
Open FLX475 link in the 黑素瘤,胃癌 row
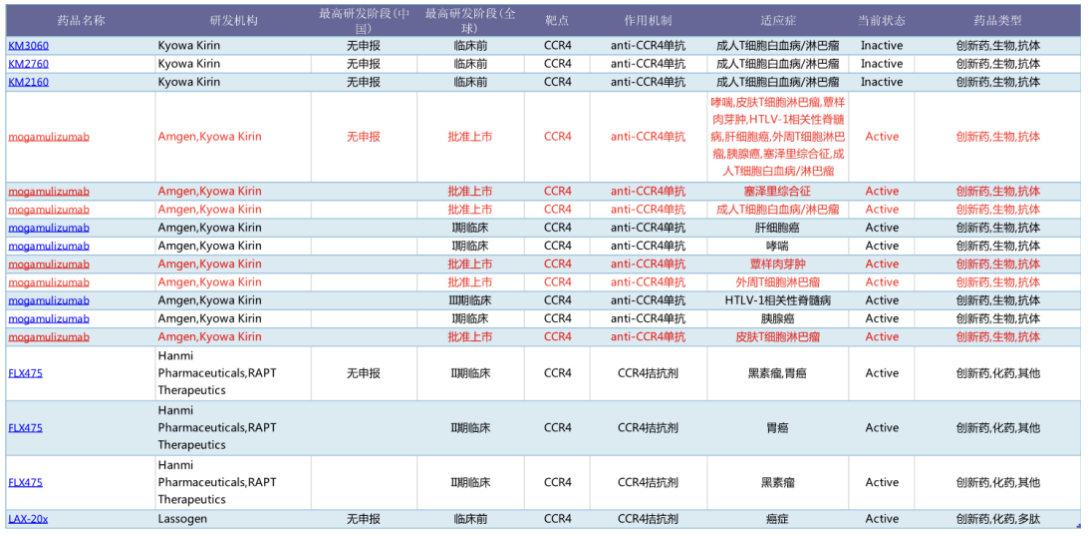coord(25,373)
